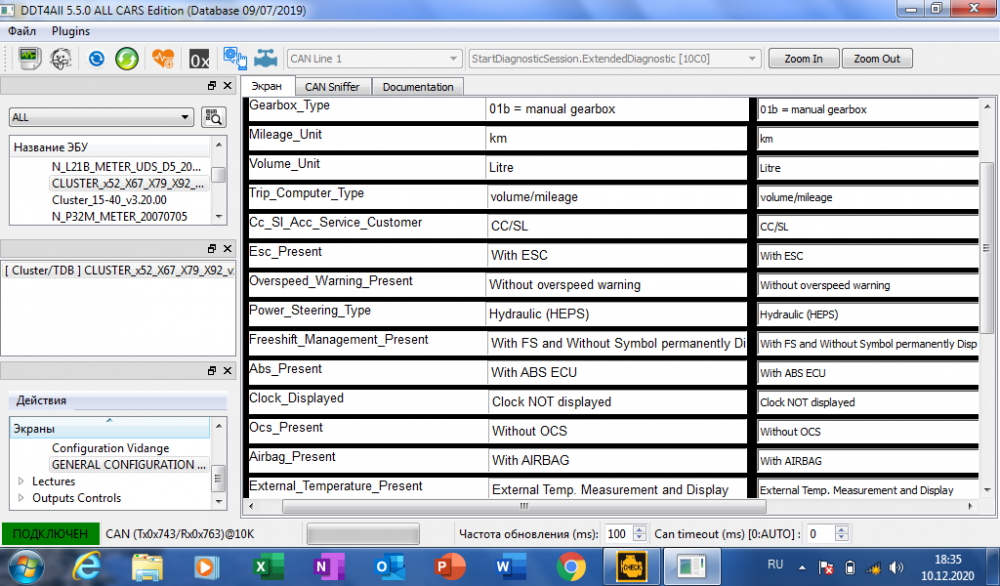Click the horizontal scrollbar of the screen view

point(524,506)
